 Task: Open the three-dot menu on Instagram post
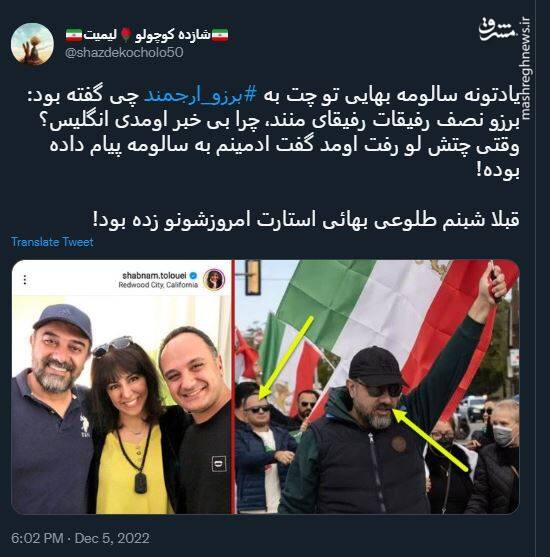(25, 280)
